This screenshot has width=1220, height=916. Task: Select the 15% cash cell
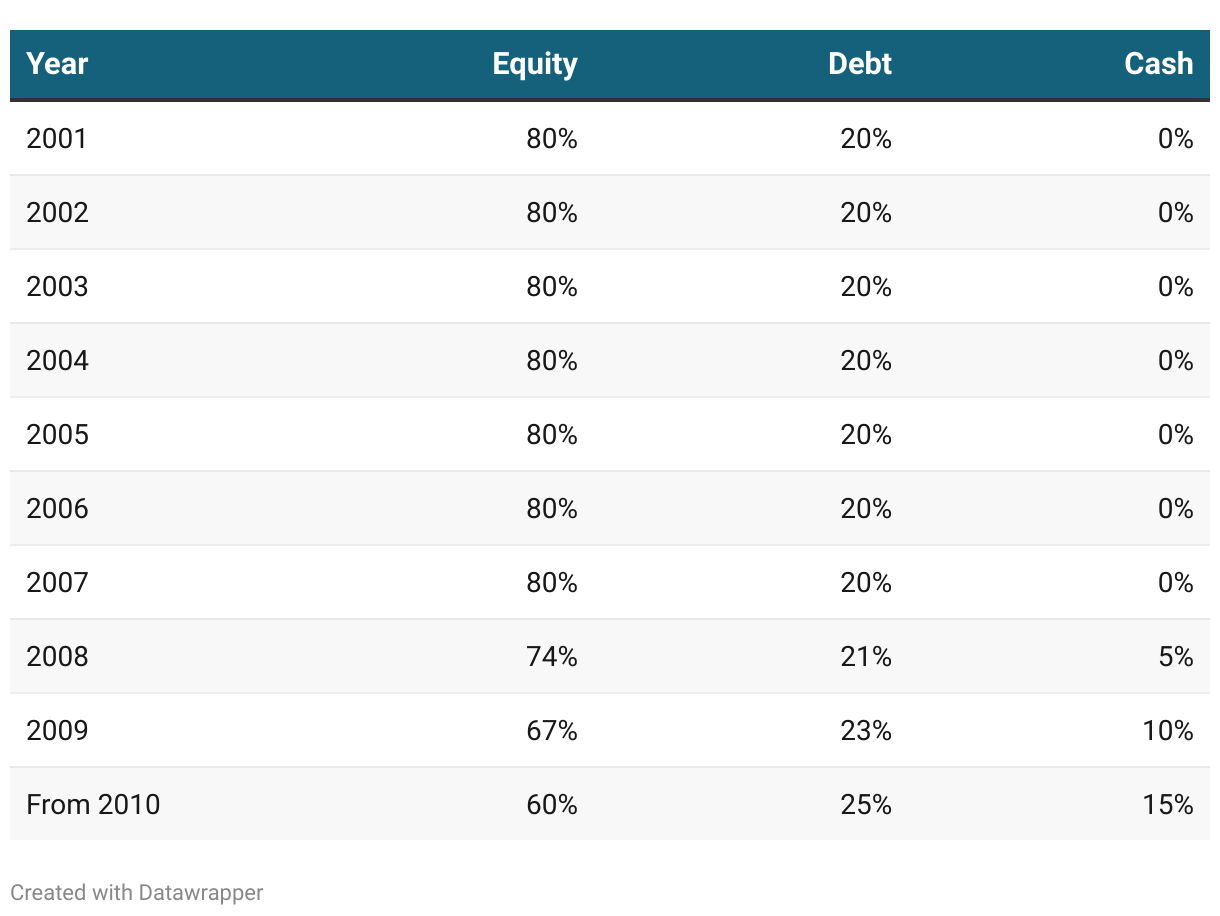[1168, 804]
